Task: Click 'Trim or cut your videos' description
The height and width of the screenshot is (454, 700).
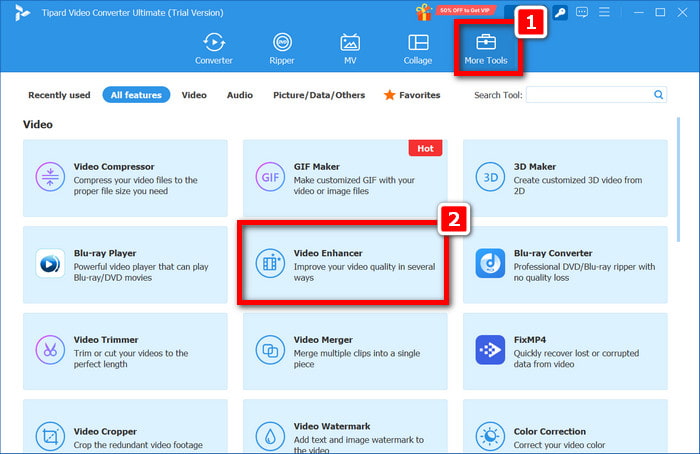Action: (131, 358)
